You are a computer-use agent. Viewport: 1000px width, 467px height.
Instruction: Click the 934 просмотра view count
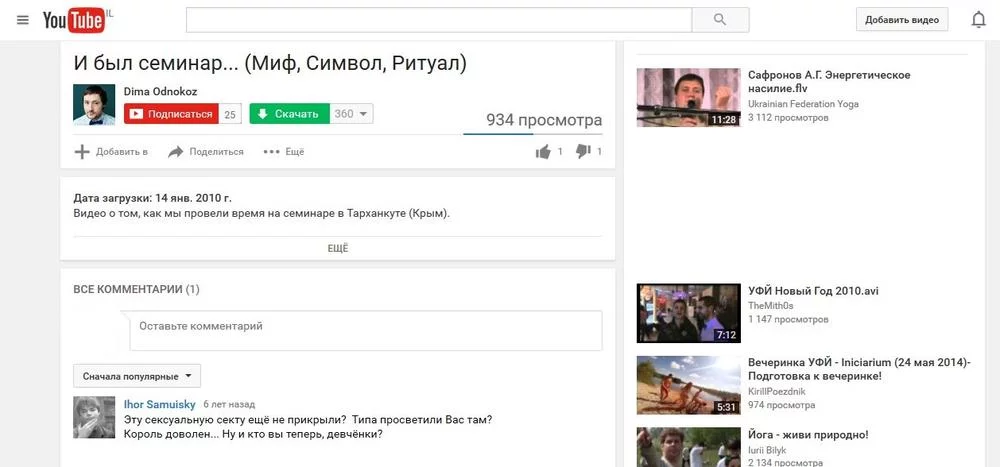544,120
